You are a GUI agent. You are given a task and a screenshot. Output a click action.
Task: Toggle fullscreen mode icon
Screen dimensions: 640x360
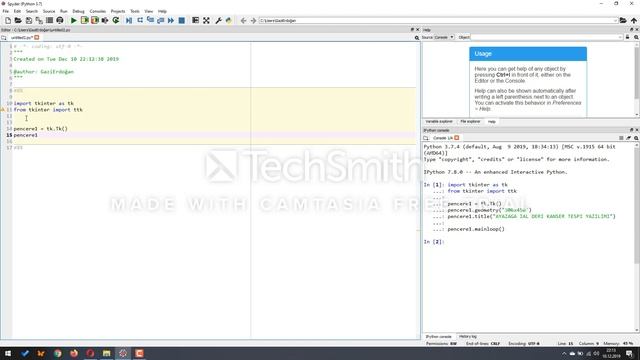click(x=207, y=20)
